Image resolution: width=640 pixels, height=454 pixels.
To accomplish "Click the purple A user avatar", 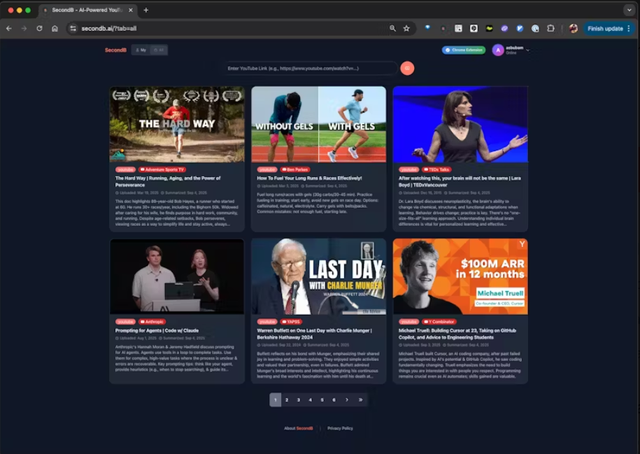I will click(x=498, y=50).
